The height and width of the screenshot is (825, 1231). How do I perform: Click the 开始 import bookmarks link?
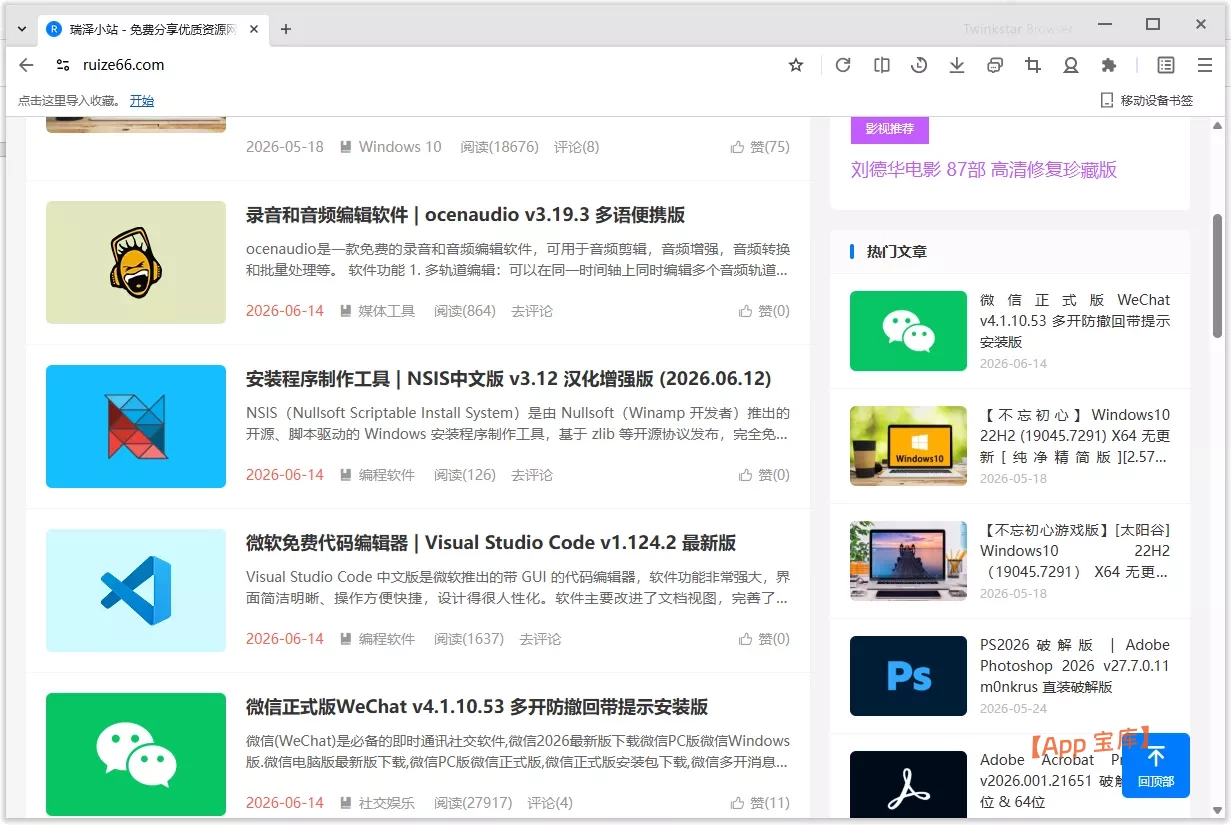coord(142,100)
